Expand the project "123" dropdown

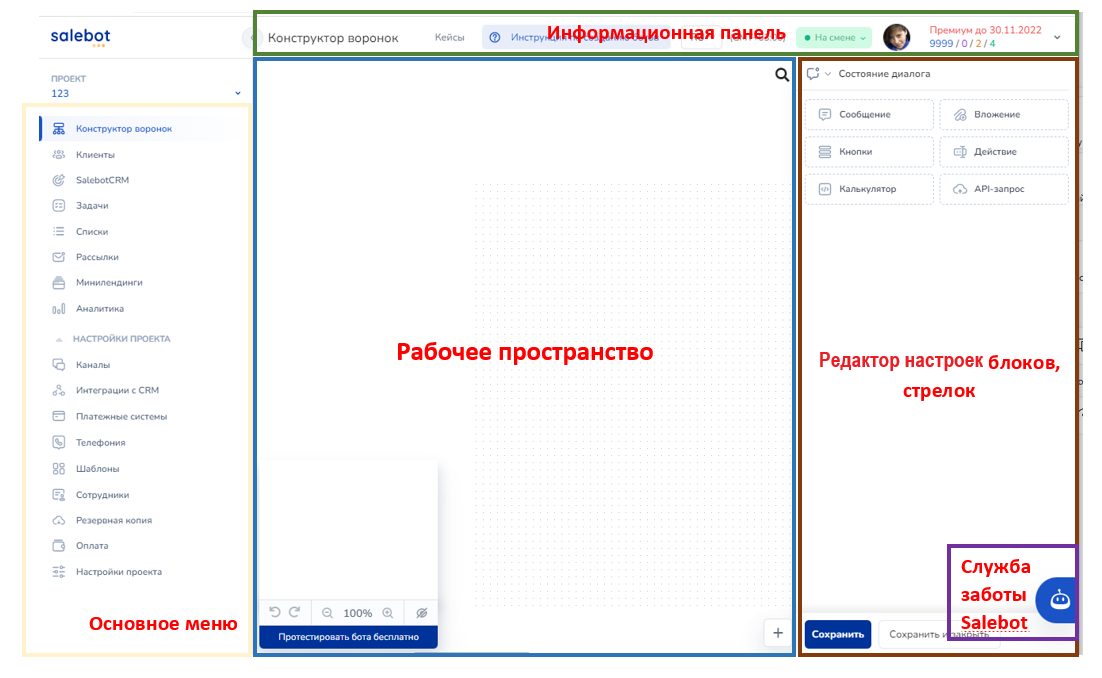click(237, 94)
